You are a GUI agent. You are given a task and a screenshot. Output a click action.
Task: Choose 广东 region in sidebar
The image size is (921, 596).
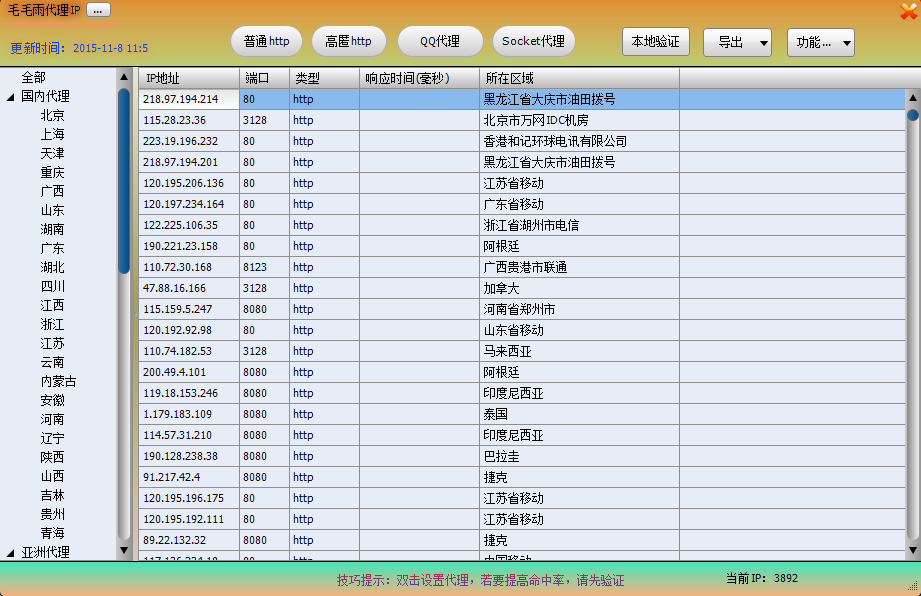pyautogui.click(x=51, y=248)
